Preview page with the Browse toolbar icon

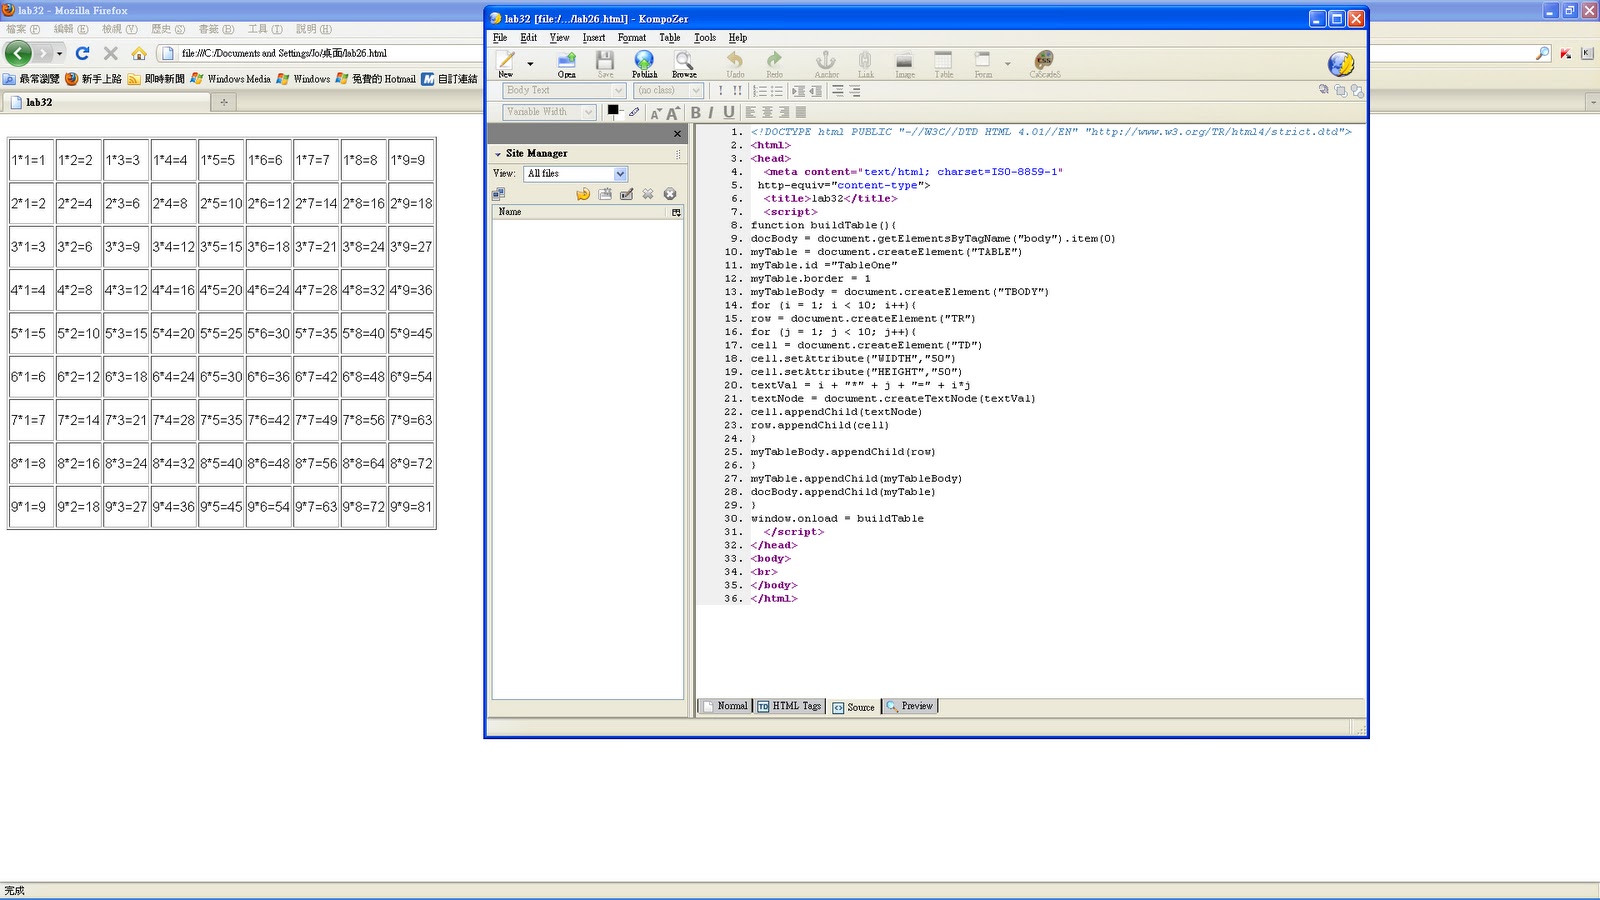pyautogui.click(x=684, y=64)
